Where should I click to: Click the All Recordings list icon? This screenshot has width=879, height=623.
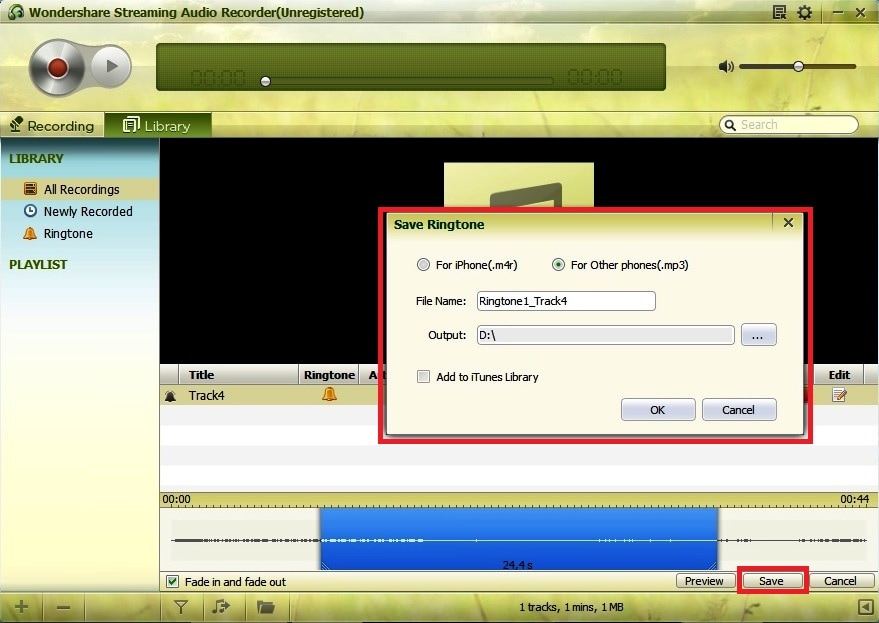click(30, 188)
